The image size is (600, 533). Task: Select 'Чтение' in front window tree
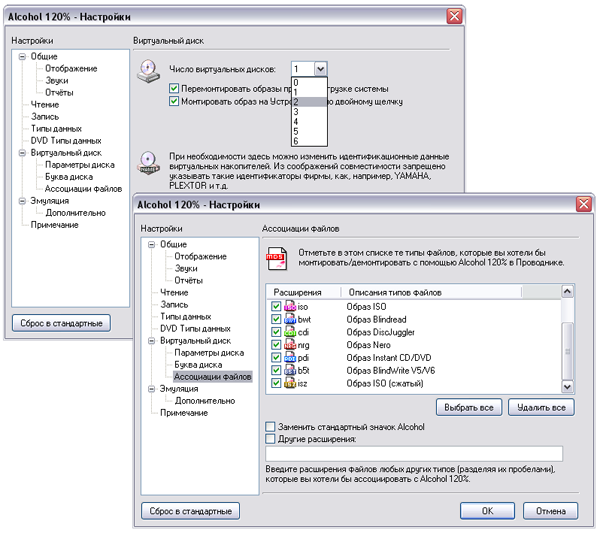click(x=174, y=293)
